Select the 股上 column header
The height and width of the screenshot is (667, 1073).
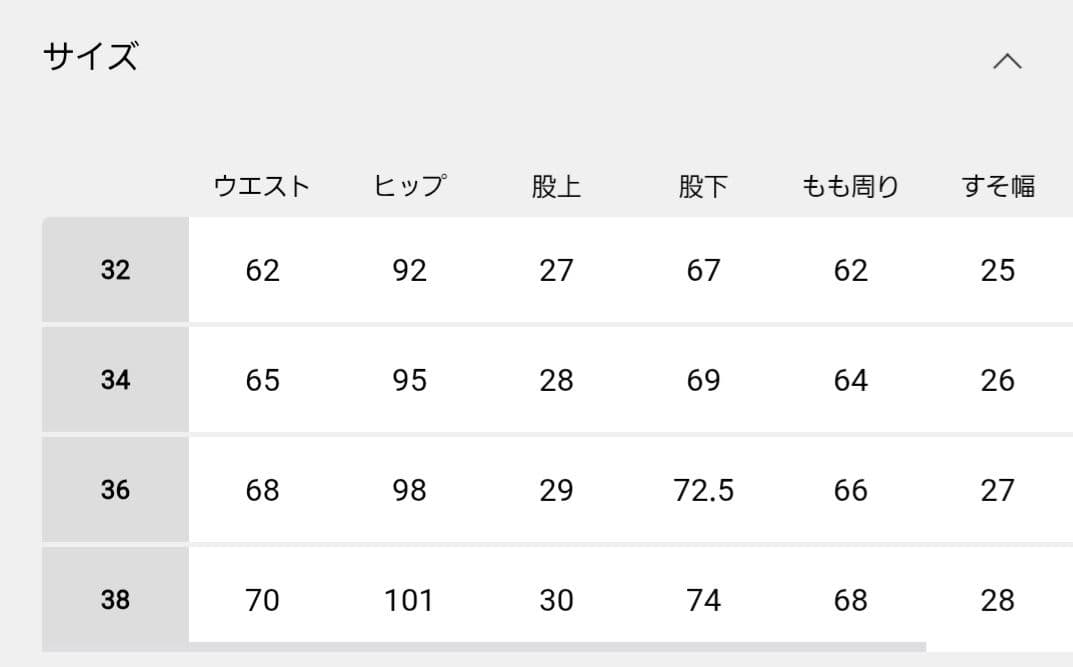(x=557, y=184)
